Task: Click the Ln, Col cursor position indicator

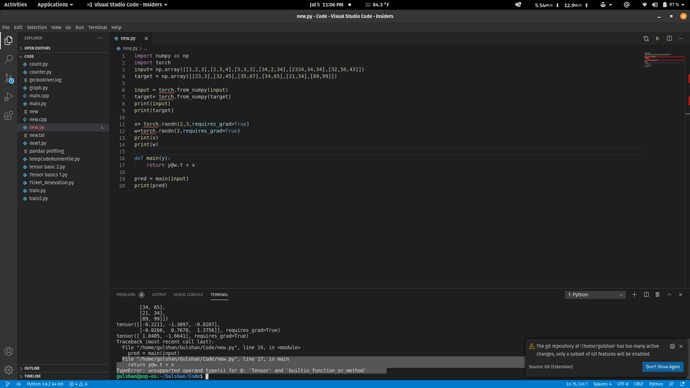Action: [576, 384]
